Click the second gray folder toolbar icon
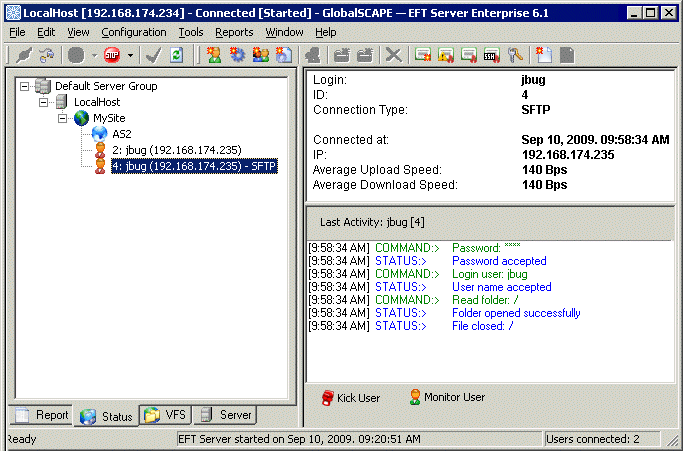The width and height of the screenshot is (683, 451). [365, 55]
